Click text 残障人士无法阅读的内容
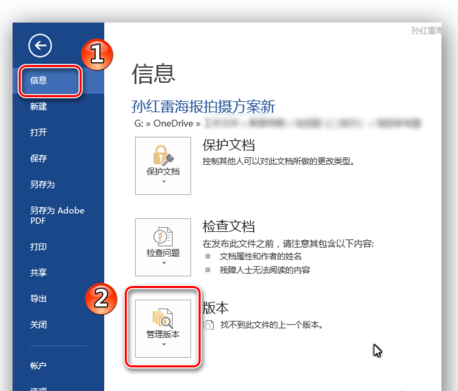458x391 pixels. coord(265,270)
